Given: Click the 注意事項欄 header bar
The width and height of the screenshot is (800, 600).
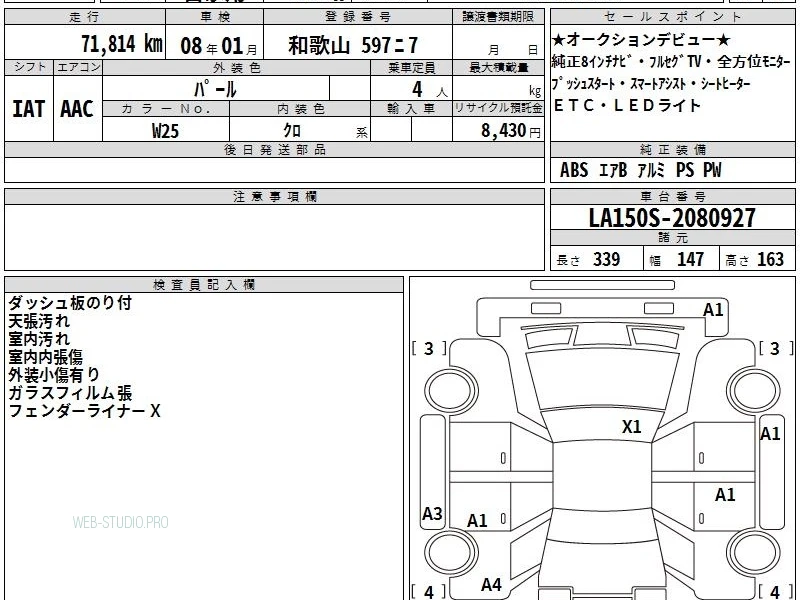Looking at the screenshot, I should pyautogui.click(x=274, y=196).
